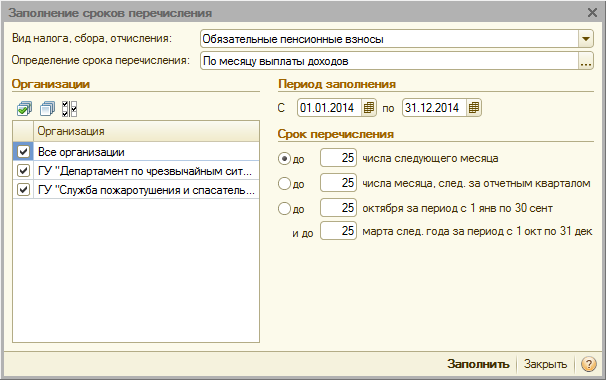Select radio 'числа следующего месяца'
Screen dimensions: 606x380
[284, 158]
